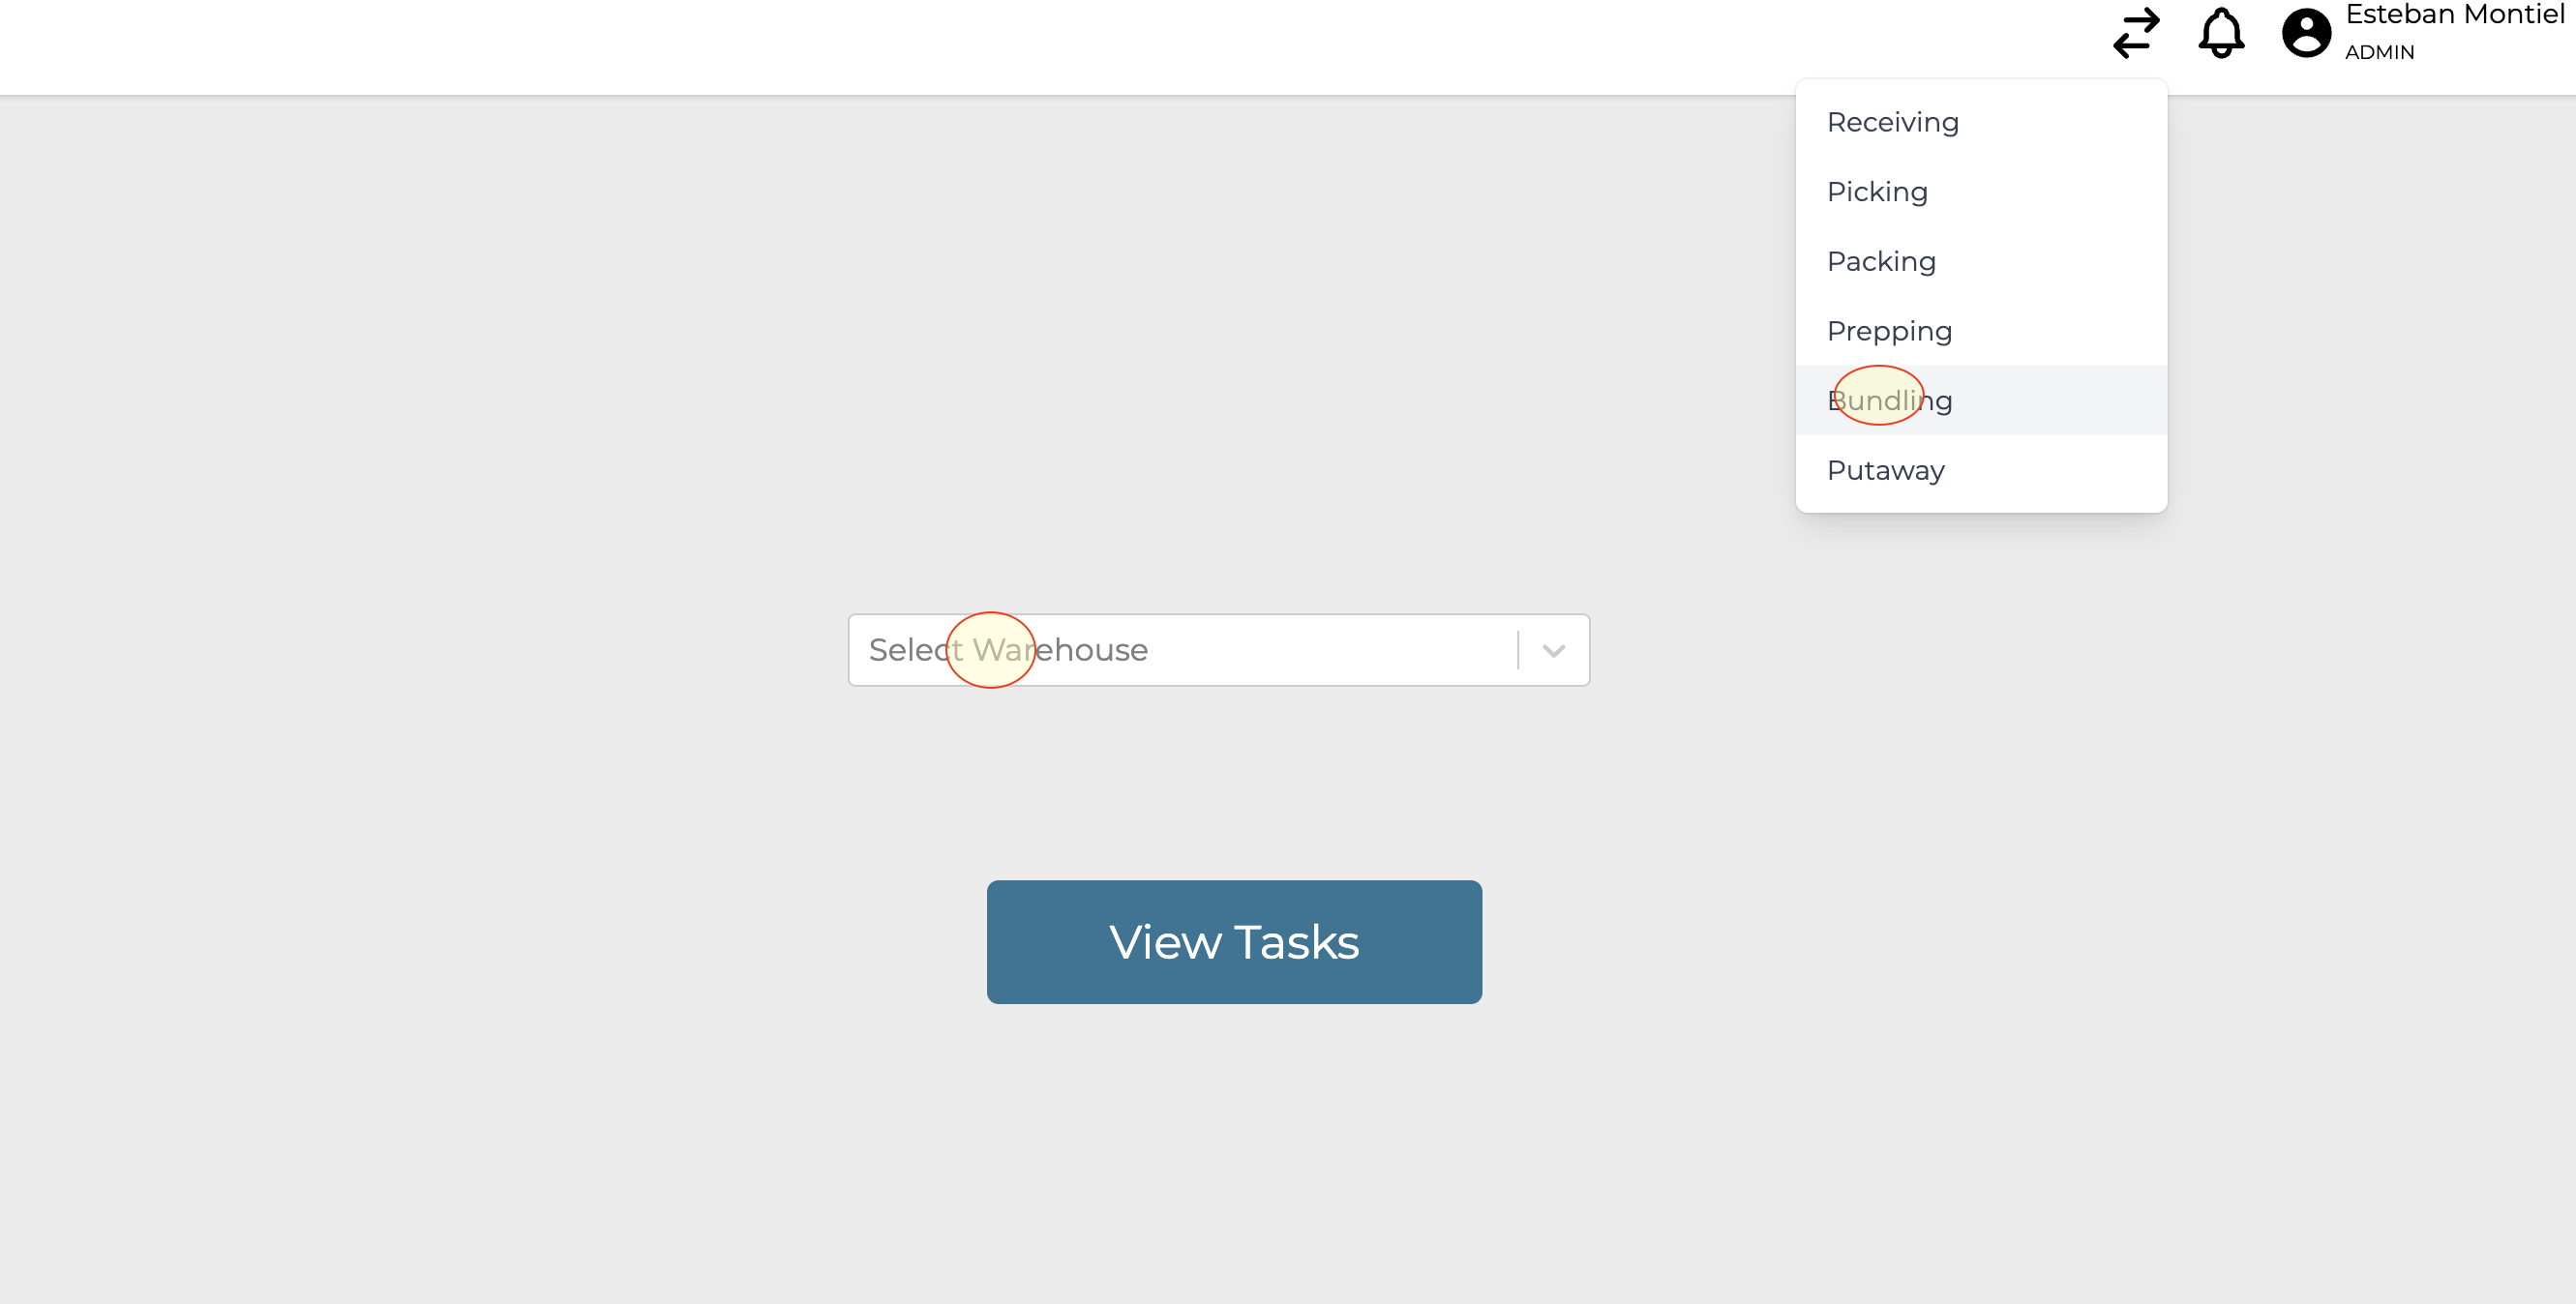This screenshot has width=2576, height=1304.
Task: Dismiss the menu by clicking empty gray background
Action: (500, 400)
